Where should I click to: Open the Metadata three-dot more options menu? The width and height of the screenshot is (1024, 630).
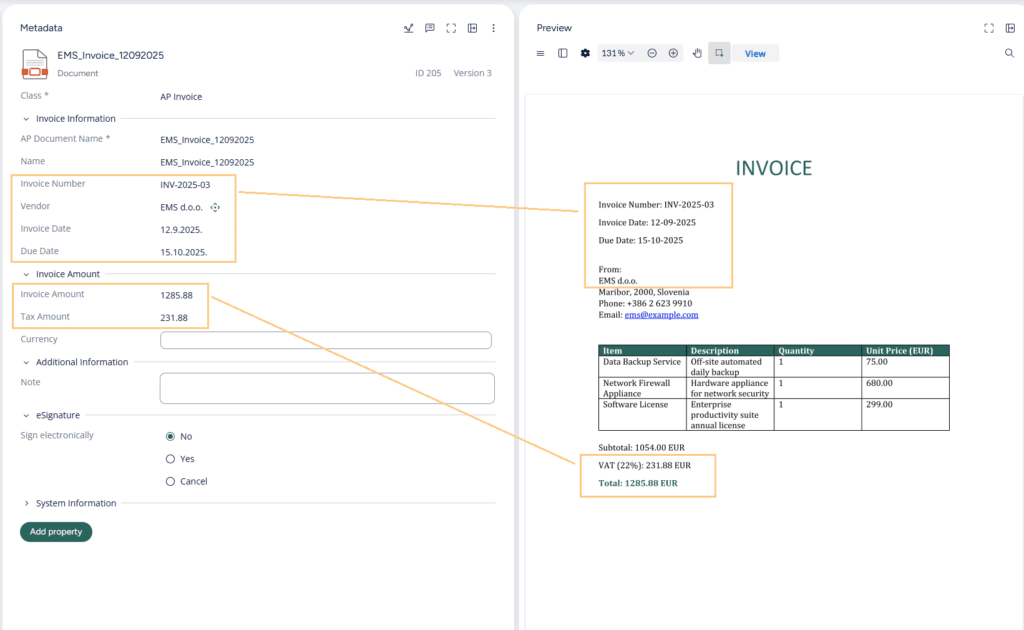pyautogui.click(x=494, y=28)
